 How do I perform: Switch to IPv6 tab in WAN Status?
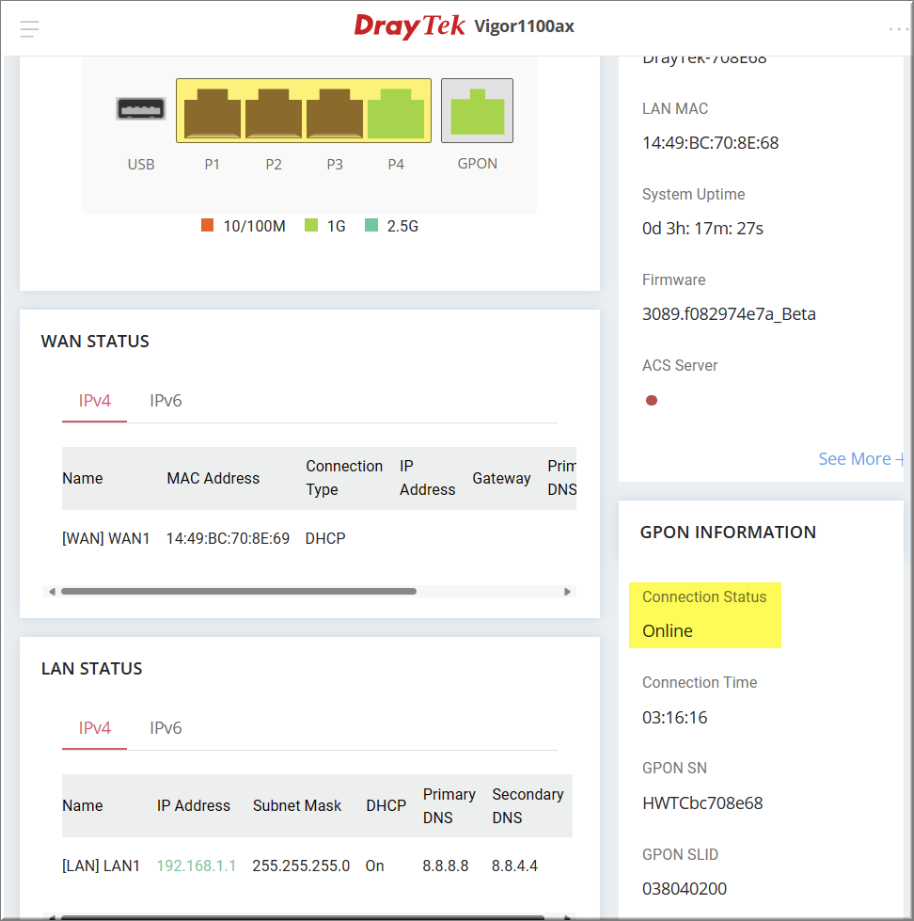(166, 401)
